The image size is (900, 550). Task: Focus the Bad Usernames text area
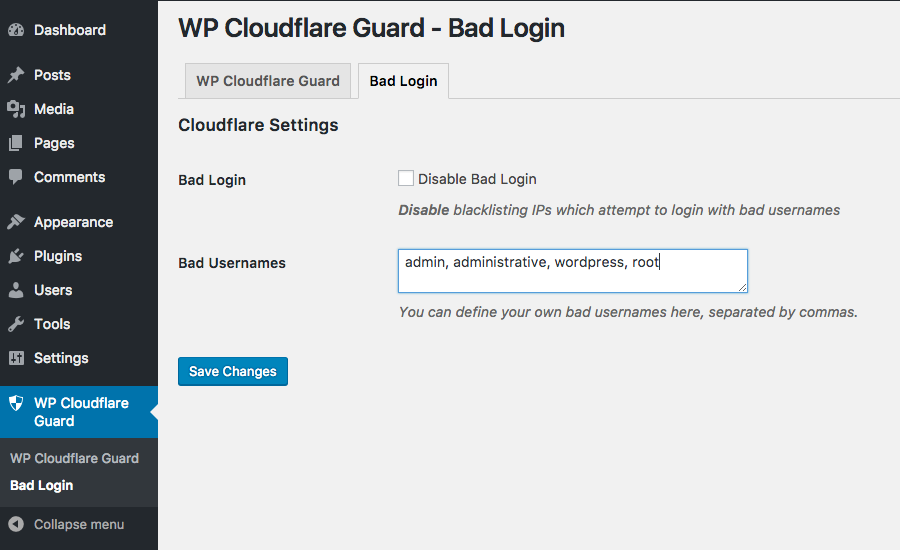573,271
